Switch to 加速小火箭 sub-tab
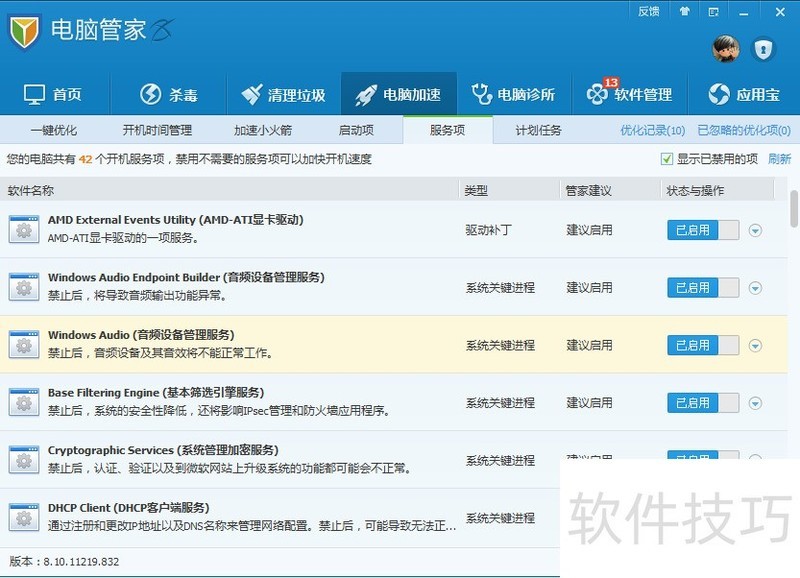 (263, 131)
